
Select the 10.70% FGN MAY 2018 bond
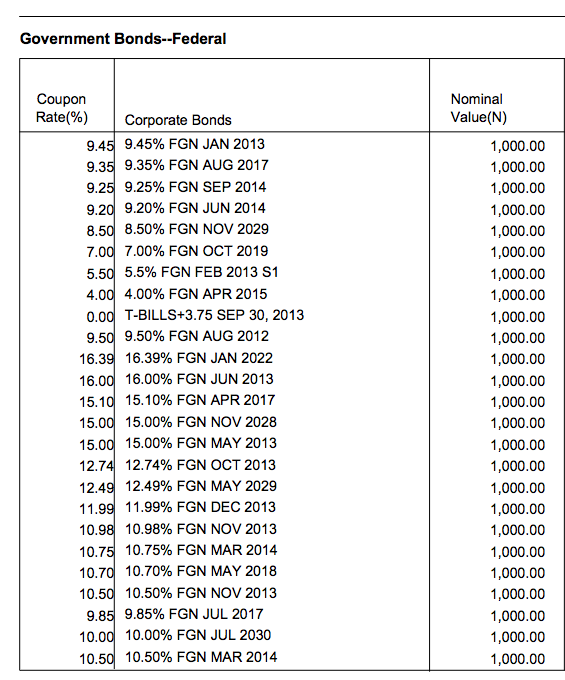click(201, 571)
